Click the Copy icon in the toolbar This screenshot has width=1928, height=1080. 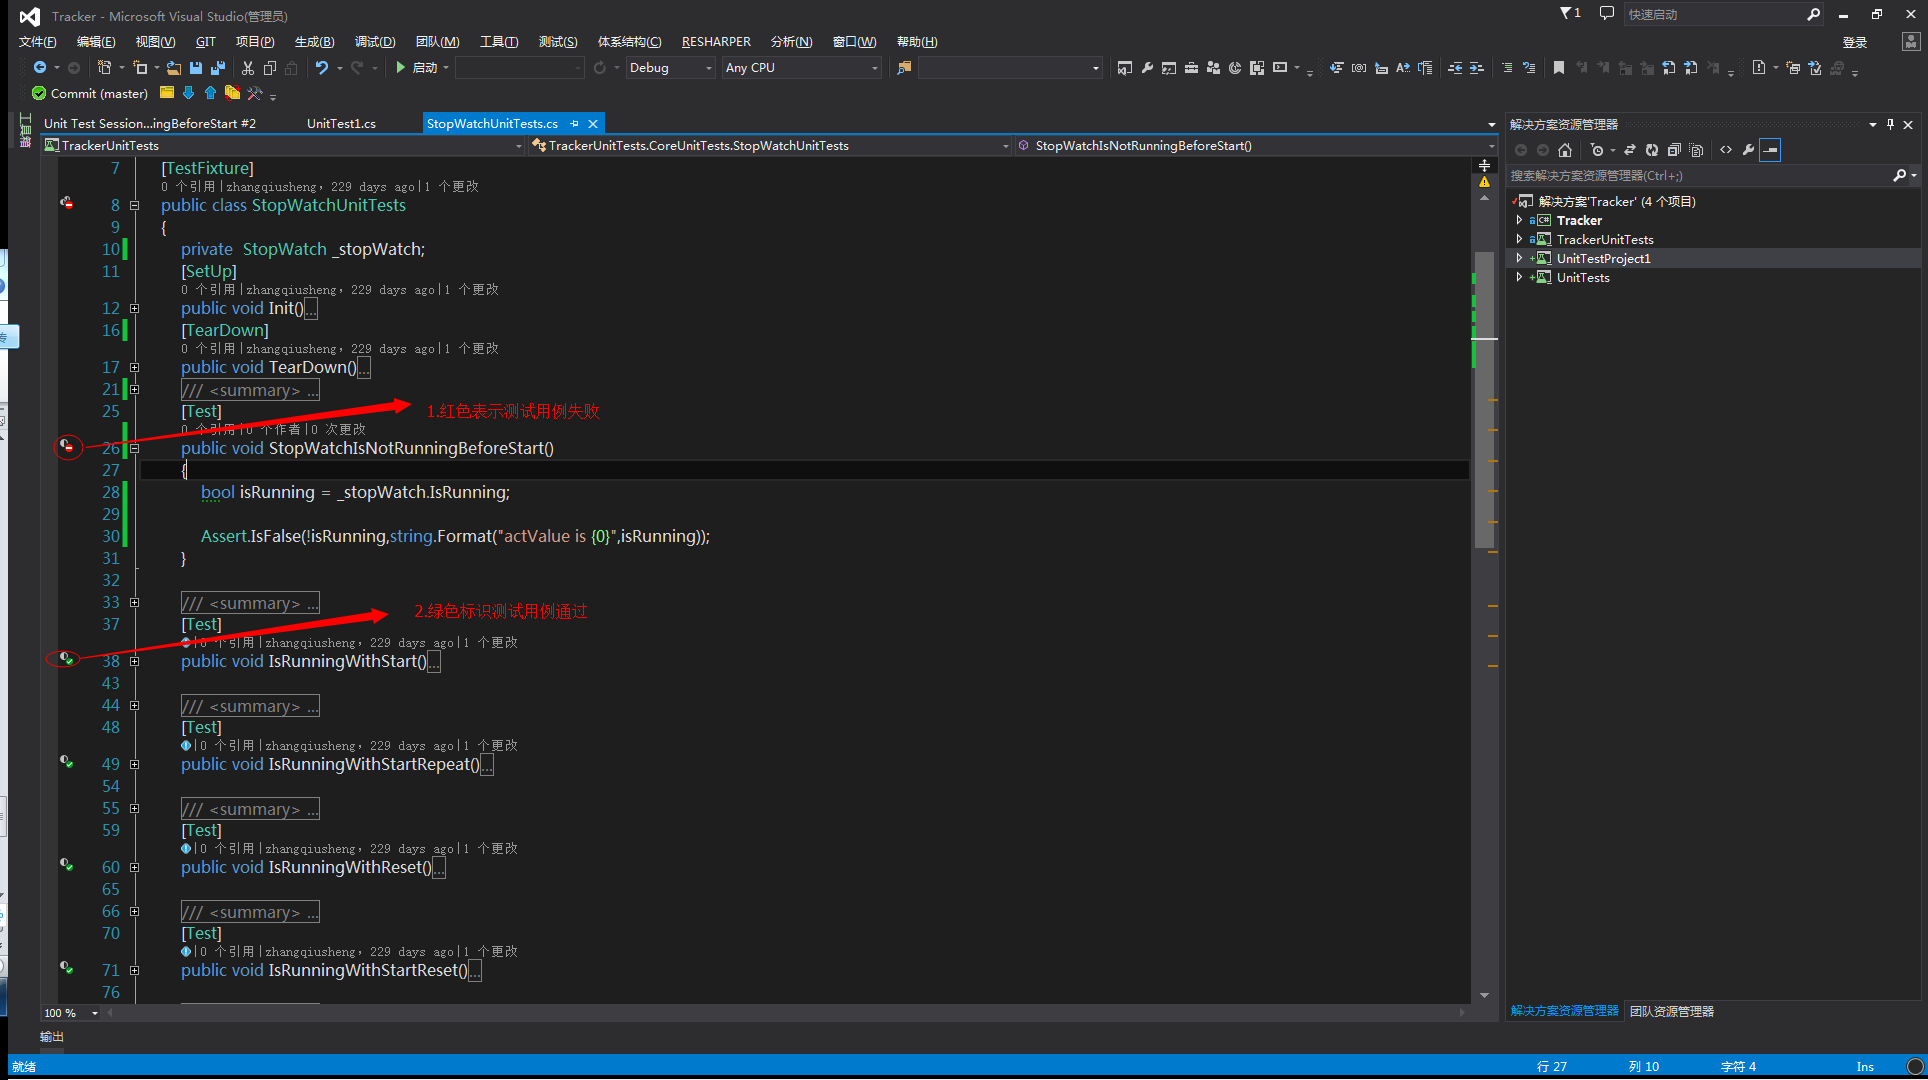(x=270, y=67)
